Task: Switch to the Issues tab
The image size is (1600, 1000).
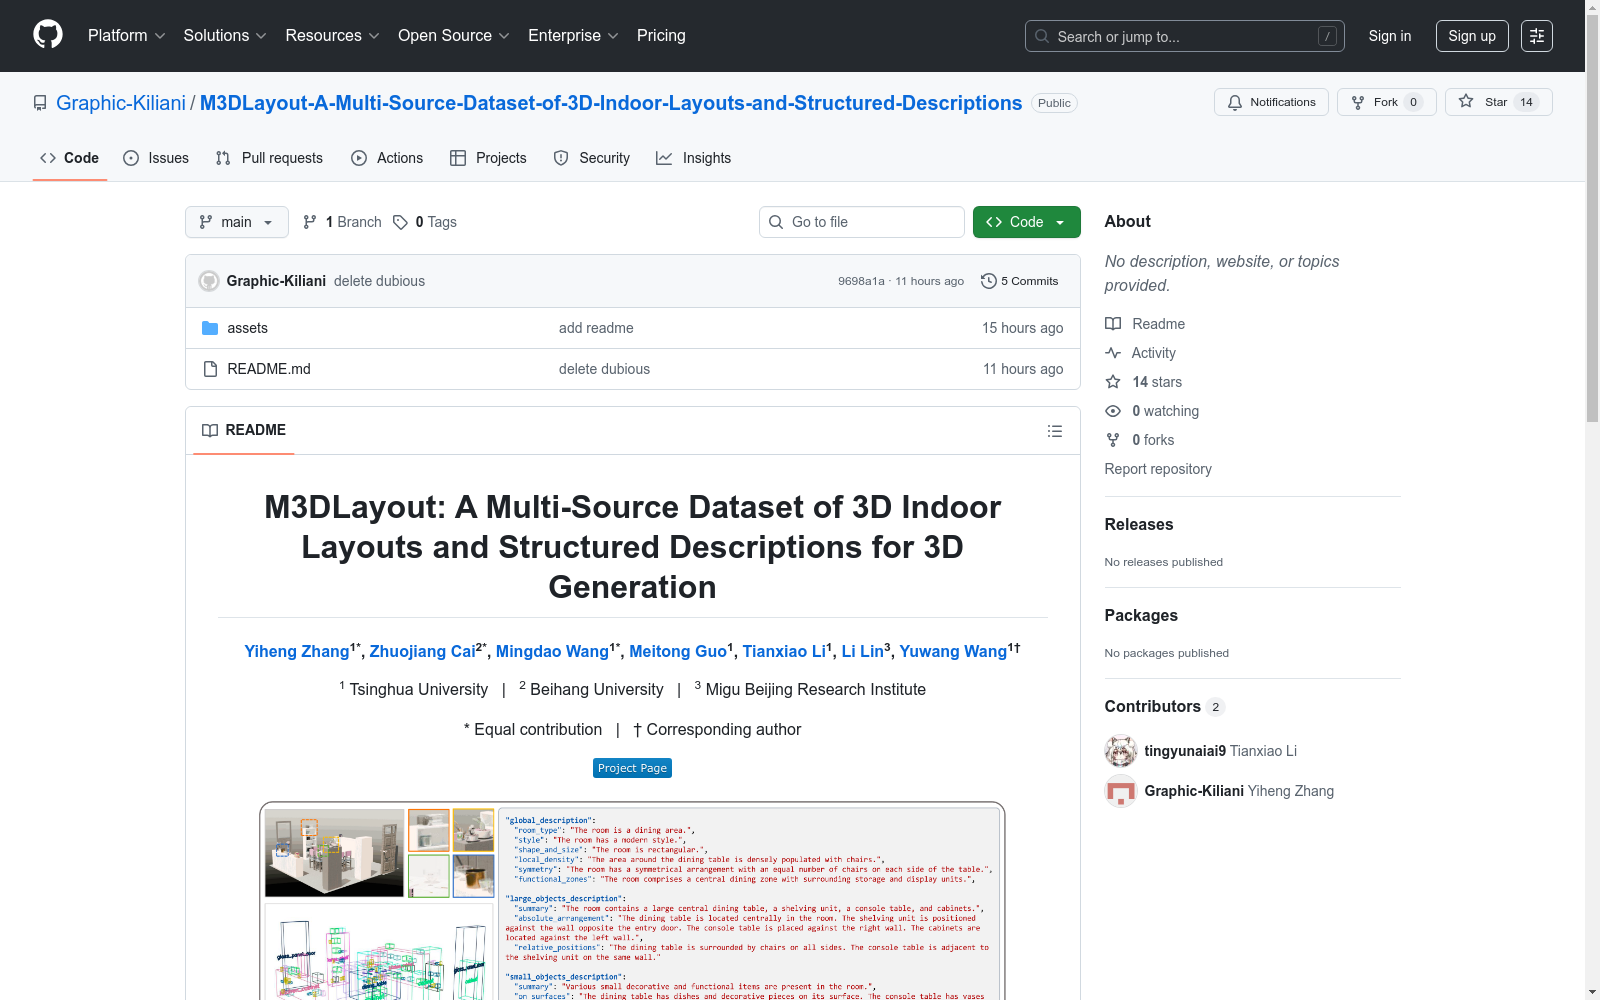Action: (156, 158)
